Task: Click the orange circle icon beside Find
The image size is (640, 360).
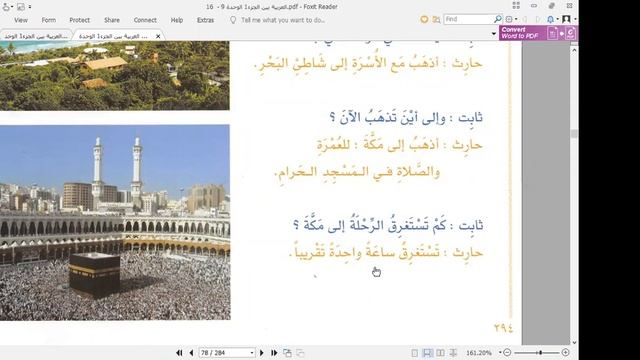Action: (x=424, y=19)
